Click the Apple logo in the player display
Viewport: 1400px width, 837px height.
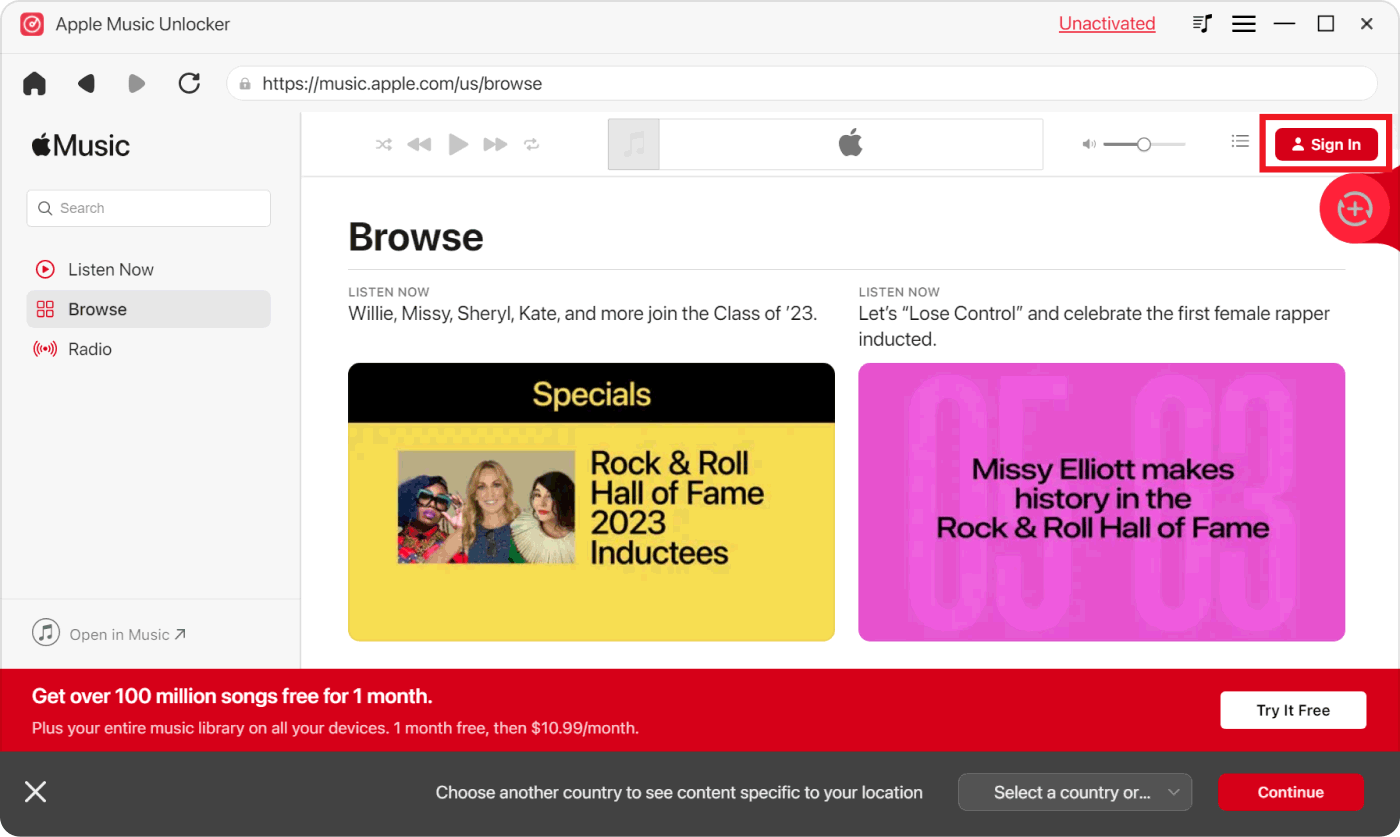coord(850,143)
